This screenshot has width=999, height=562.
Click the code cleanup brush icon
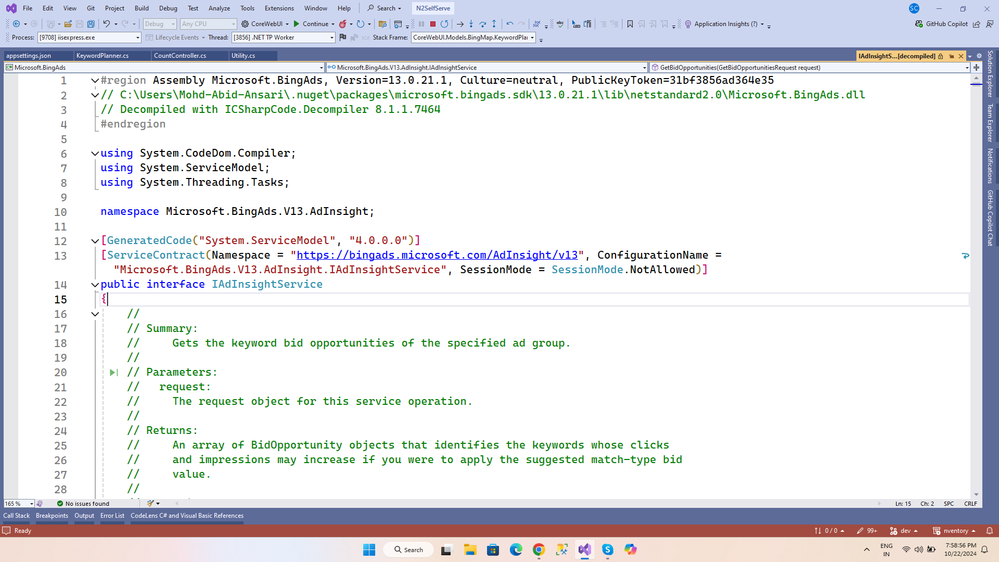[151, 503]
